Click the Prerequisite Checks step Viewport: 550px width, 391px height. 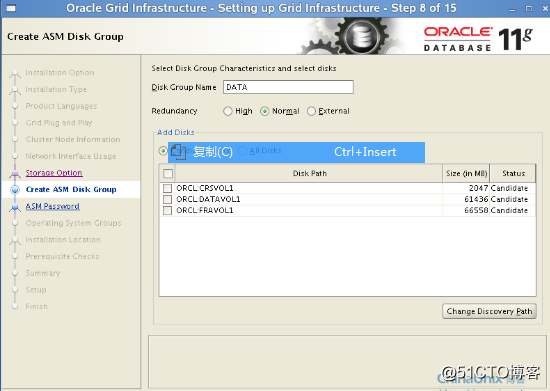coord(62,256)
